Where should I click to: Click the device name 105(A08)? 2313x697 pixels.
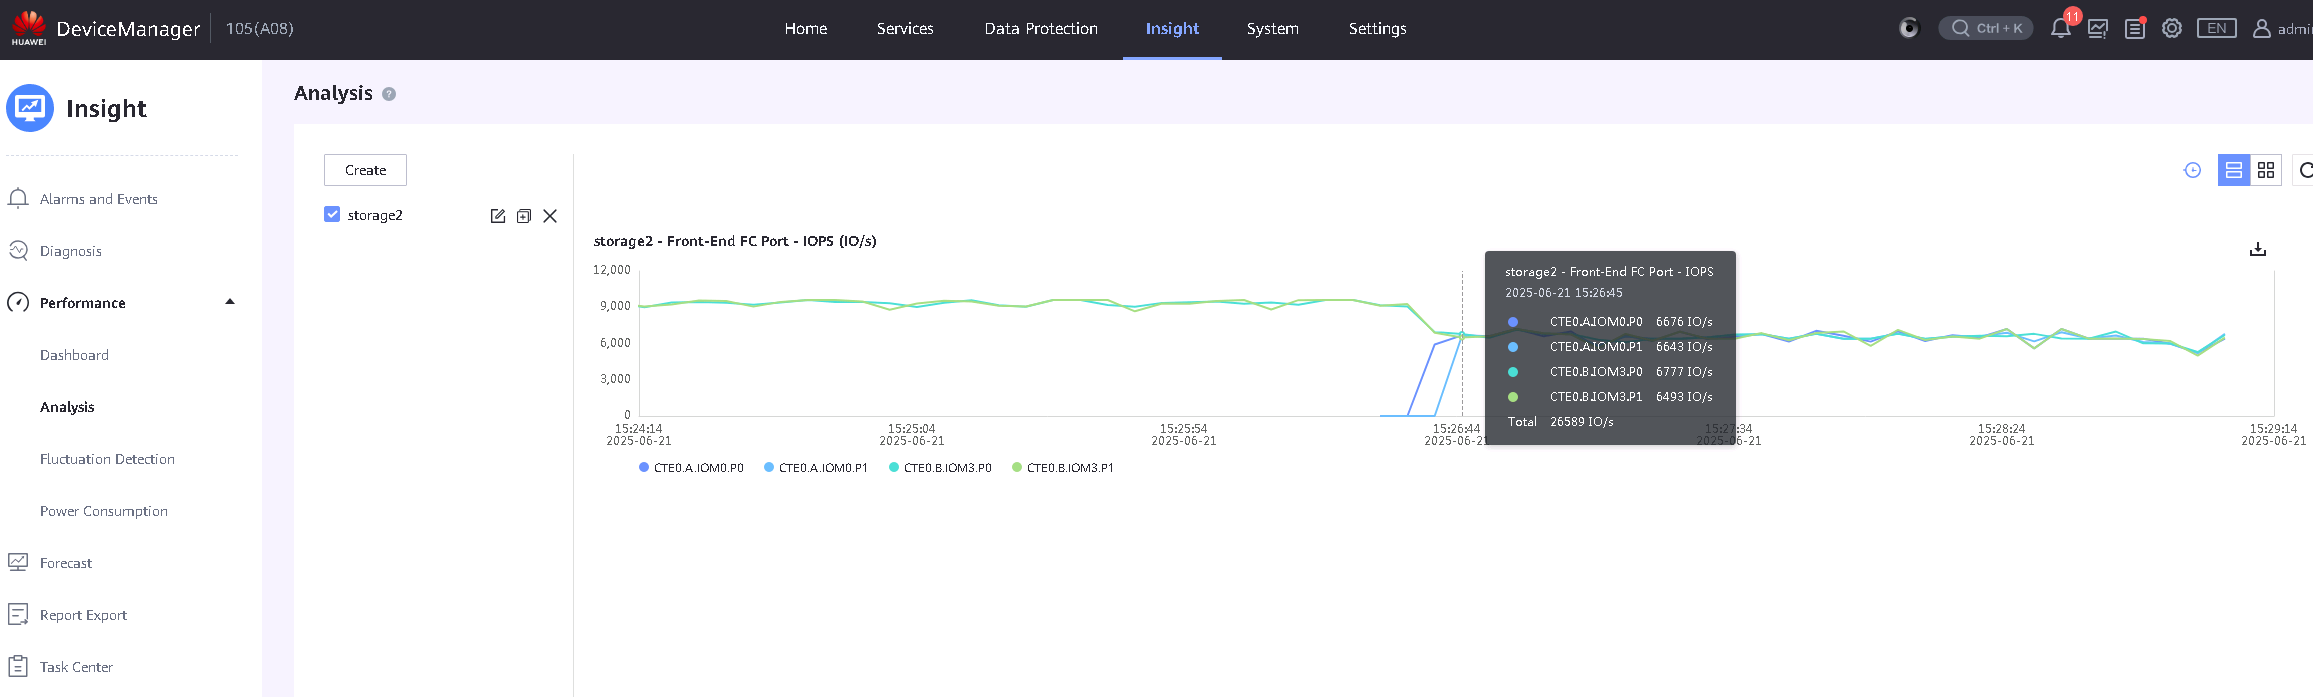[260, 29]
